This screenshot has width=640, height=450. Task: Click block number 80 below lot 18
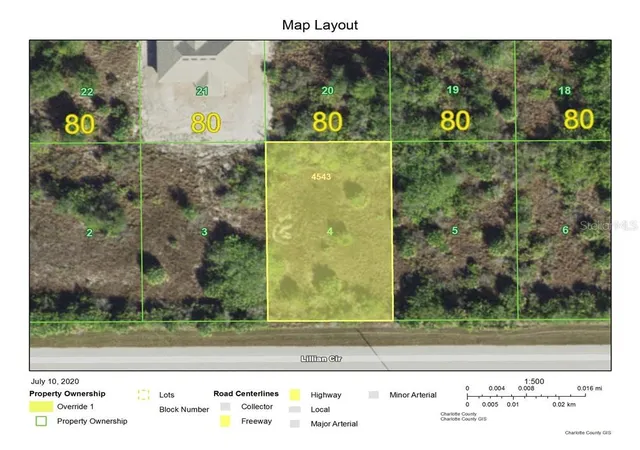(578, 119)
